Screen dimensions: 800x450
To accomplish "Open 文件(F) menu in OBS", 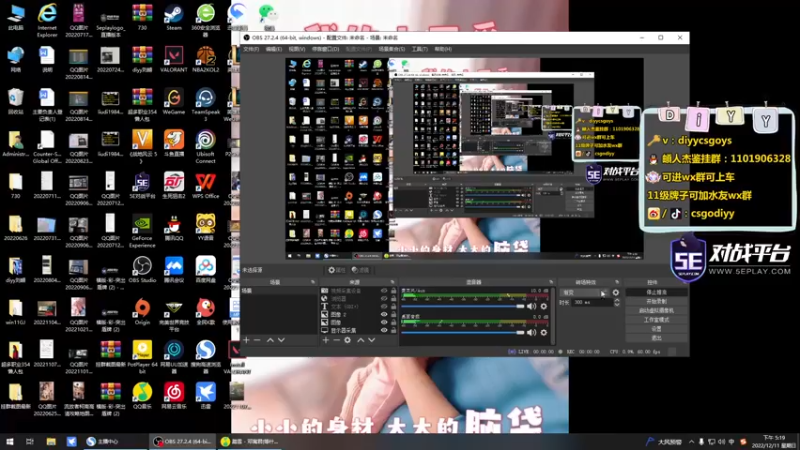I will point(251,49).
